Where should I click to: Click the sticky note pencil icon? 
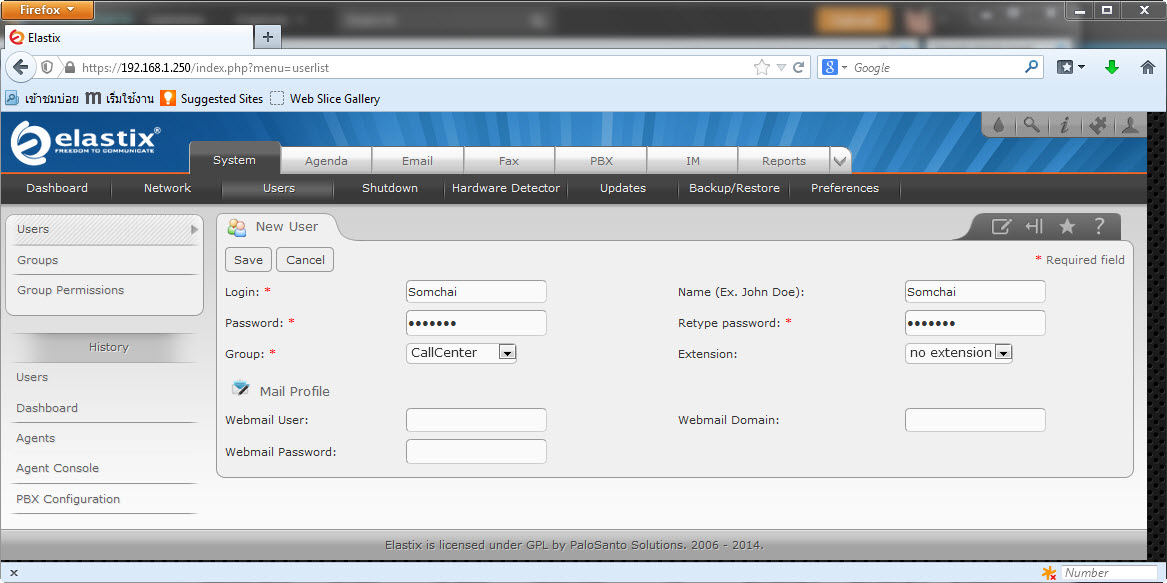coord(1001,227)
